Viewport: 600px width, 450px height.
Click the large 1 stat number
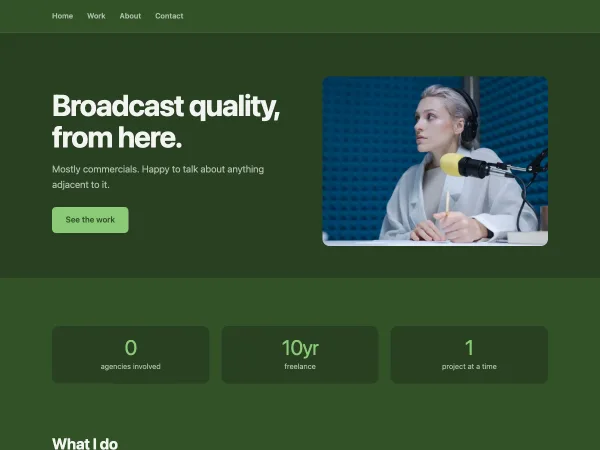click(469, 348)
